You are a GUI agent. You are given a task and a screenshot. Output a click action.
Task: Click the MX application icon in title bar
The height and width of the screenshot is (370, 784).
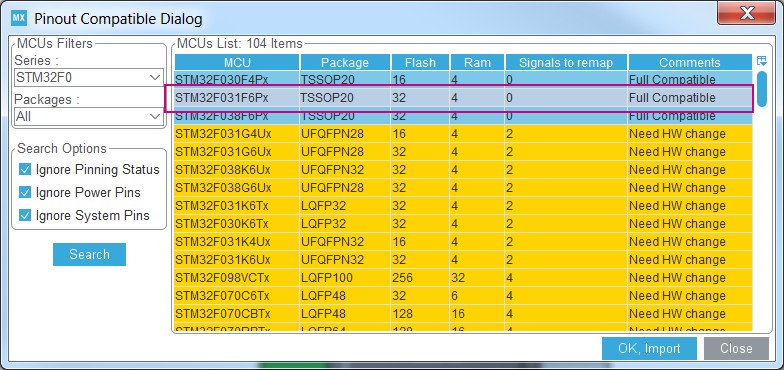18,19
